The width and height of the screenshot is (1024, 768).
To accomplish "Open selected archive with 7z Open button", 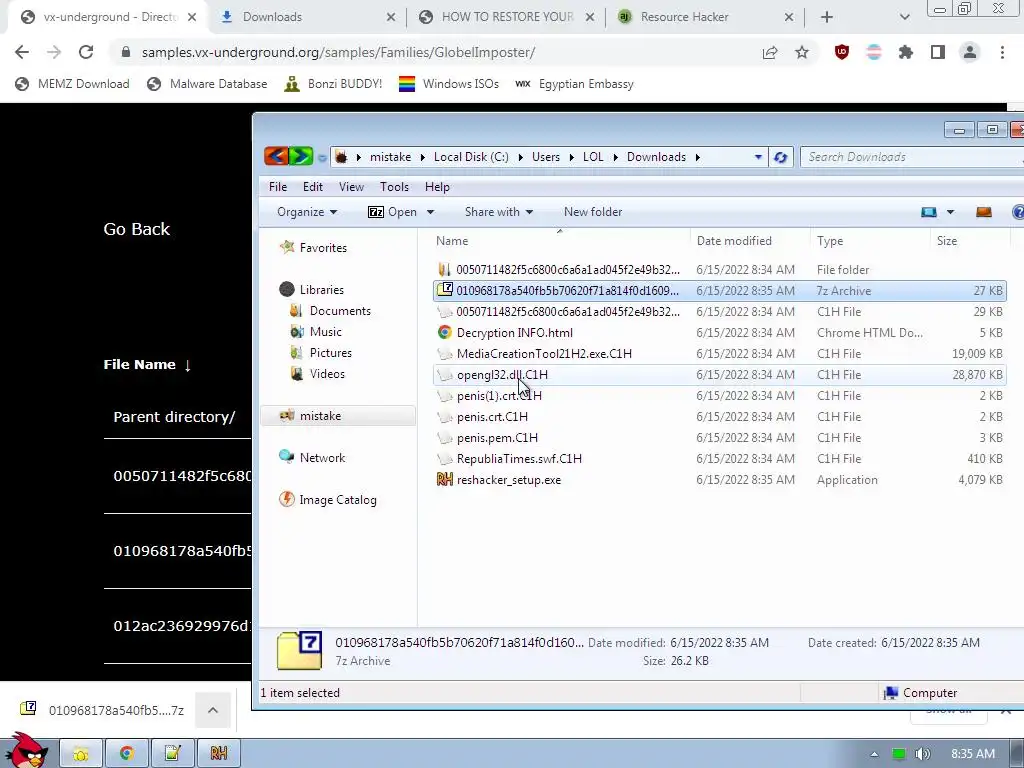I will coord(392,212).
